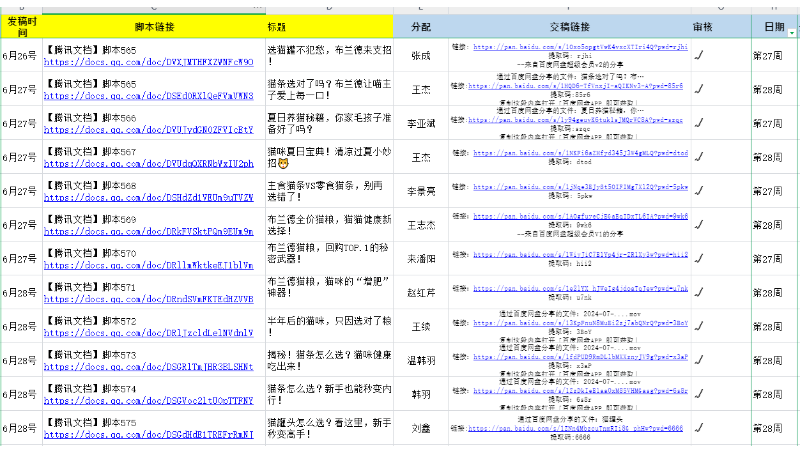Select assignee cell 李景亮
Viewport: 800px width, 453px height.
421,191
